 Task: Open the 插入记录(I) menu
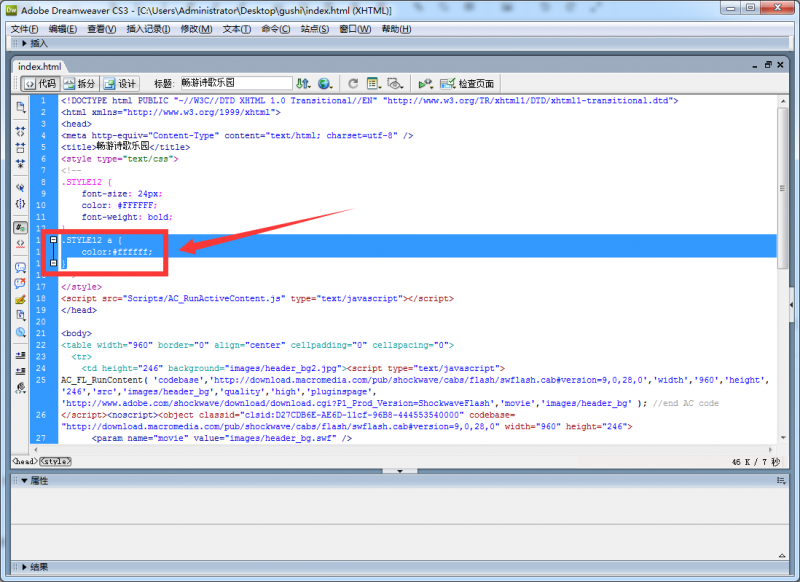click(148, 29)
